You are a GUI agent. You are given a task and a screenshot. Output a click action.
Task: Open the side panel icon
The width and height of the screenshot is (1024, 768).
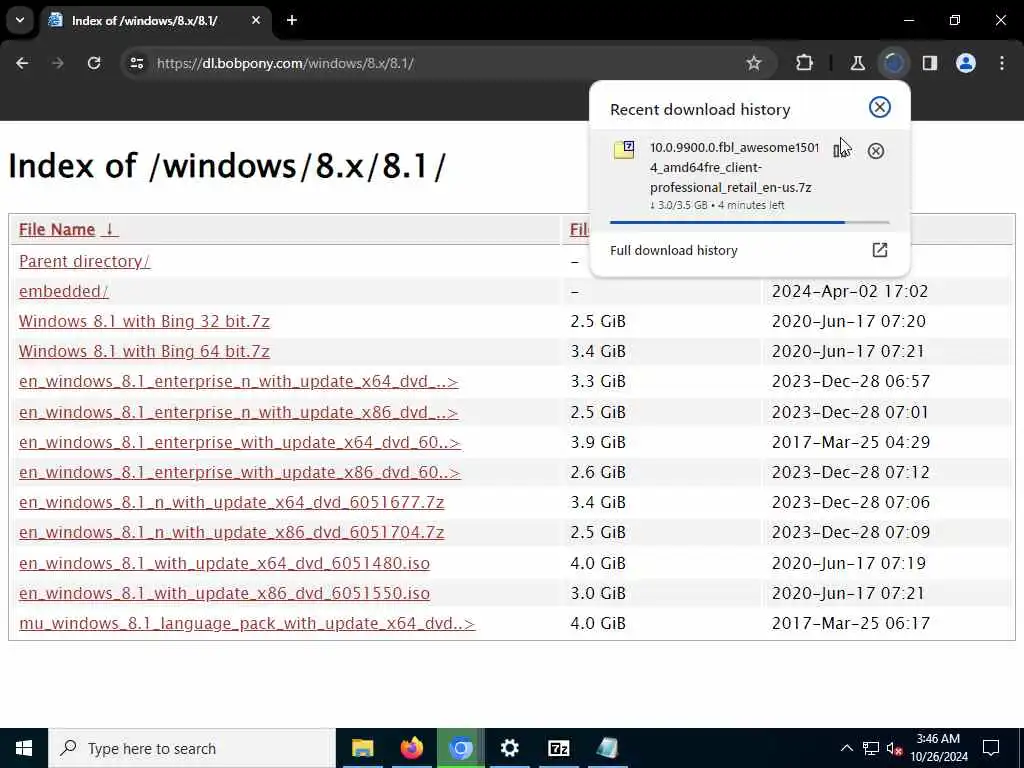click(x=930, y=63)
